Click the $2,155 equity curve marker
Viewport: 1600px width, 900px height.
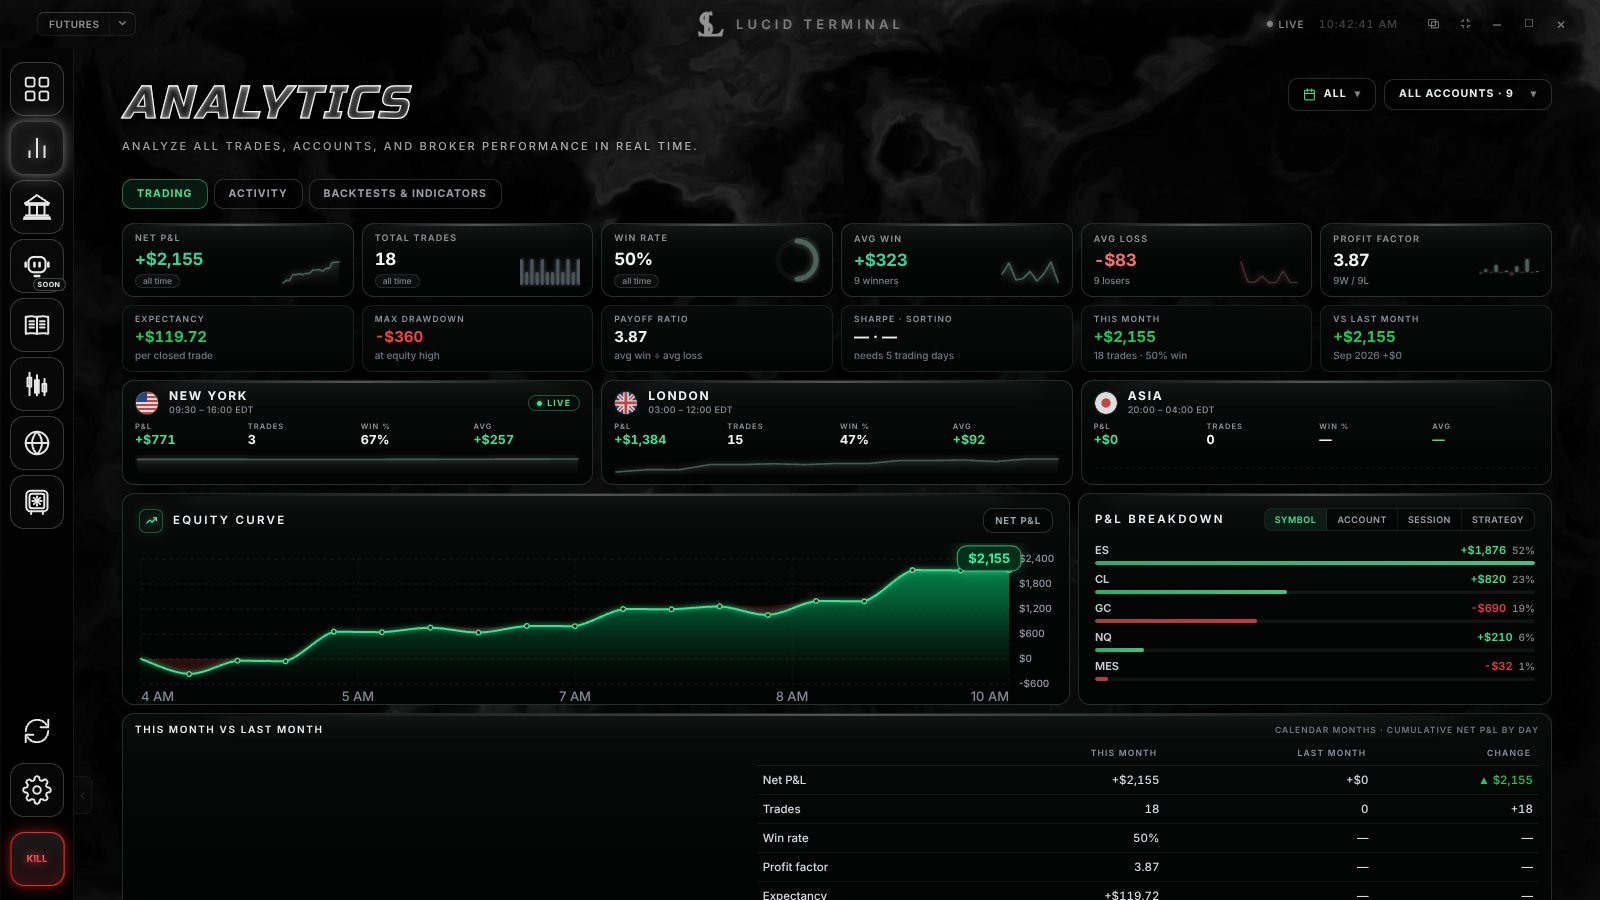coord(989,558)
